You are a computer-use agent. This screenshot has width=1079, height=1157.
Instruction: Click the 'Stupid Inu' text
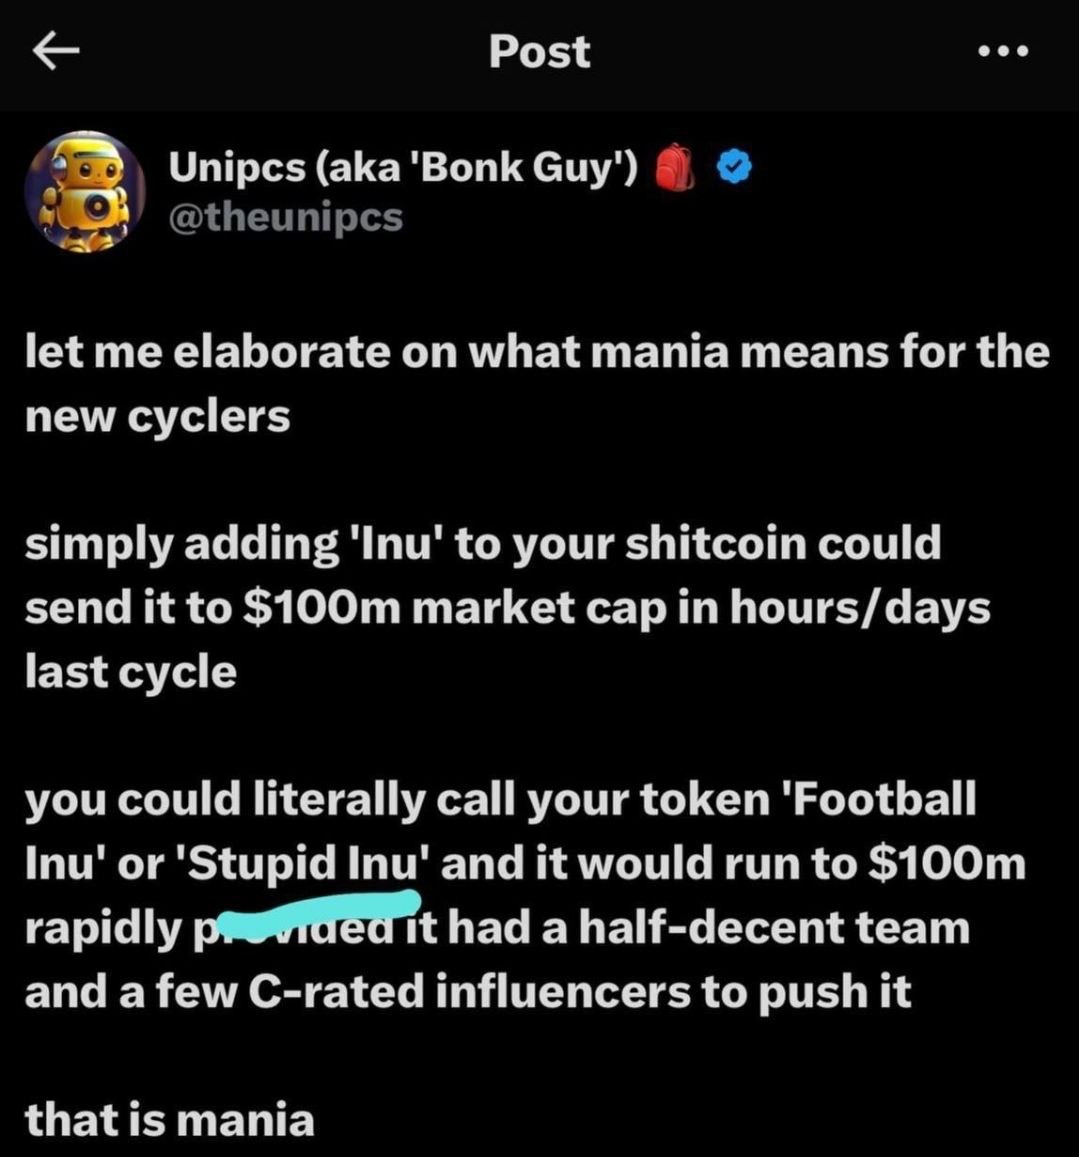click(307, 862)
